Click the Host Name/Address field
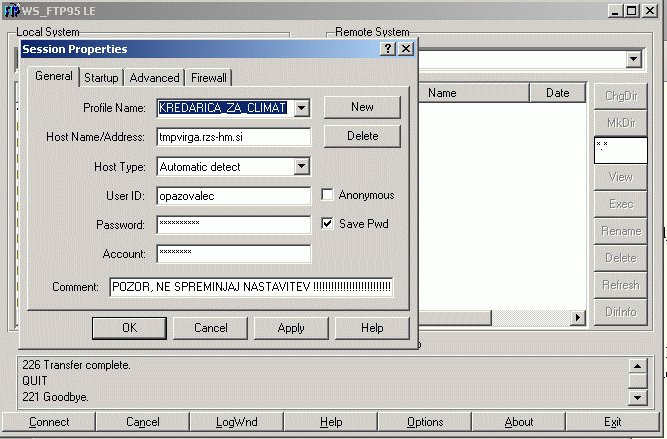This screenshot has height=439, width=667. click(233, 137)
